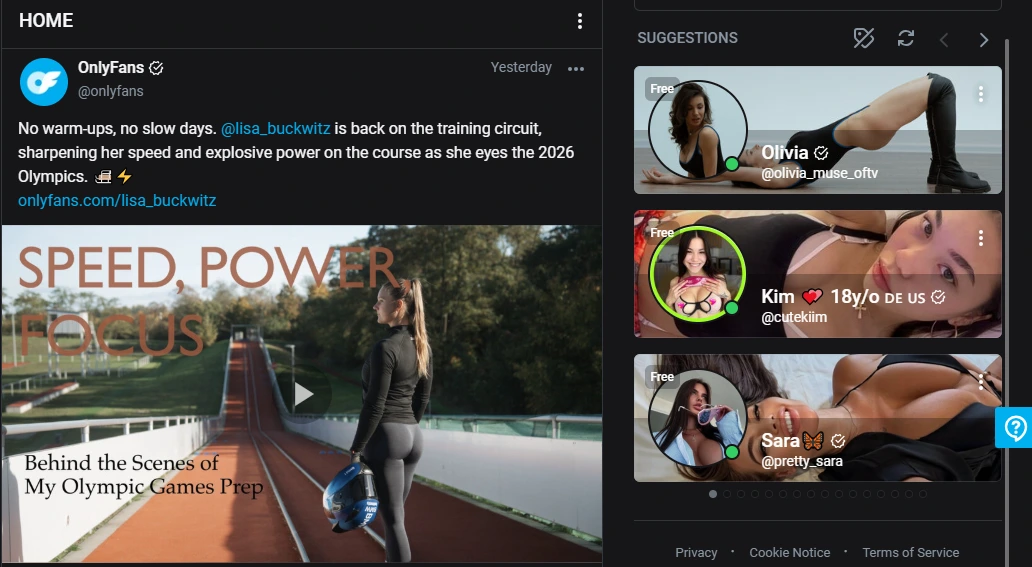Viewport: 1032px width, 567px height.
Task: Open the Cookie Notice footer link
Action: coord(790,552)
